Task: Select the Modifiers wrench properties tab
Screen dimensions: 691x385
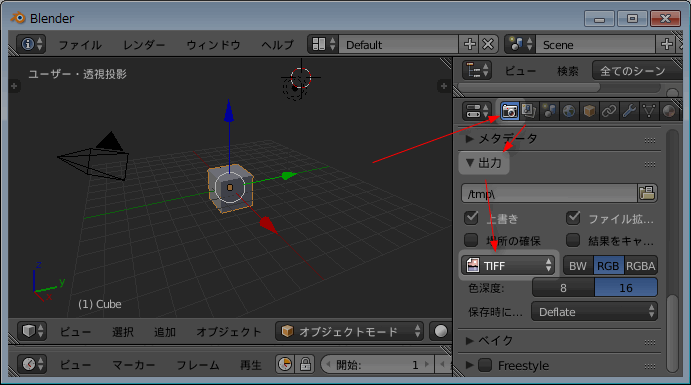Action: [629, 111]
